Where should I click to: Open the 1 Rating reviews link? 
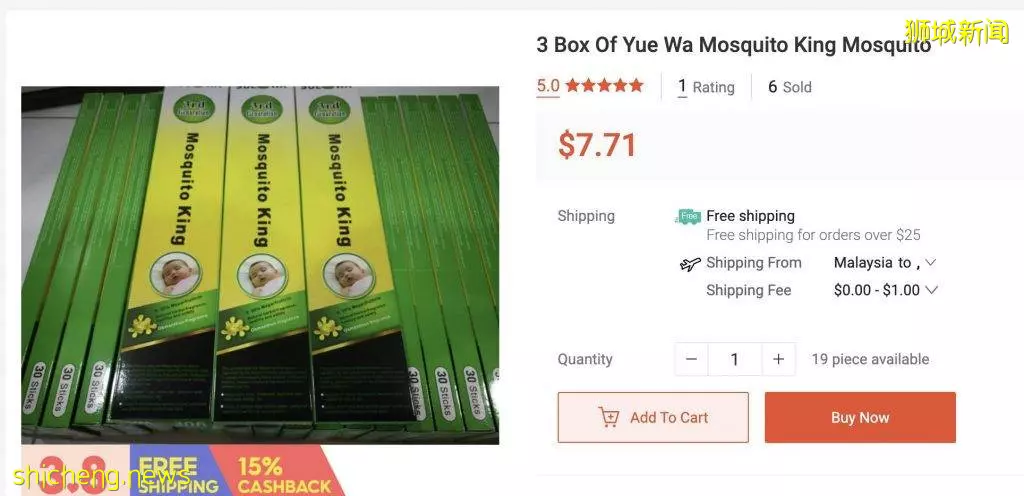pos(706,87)
